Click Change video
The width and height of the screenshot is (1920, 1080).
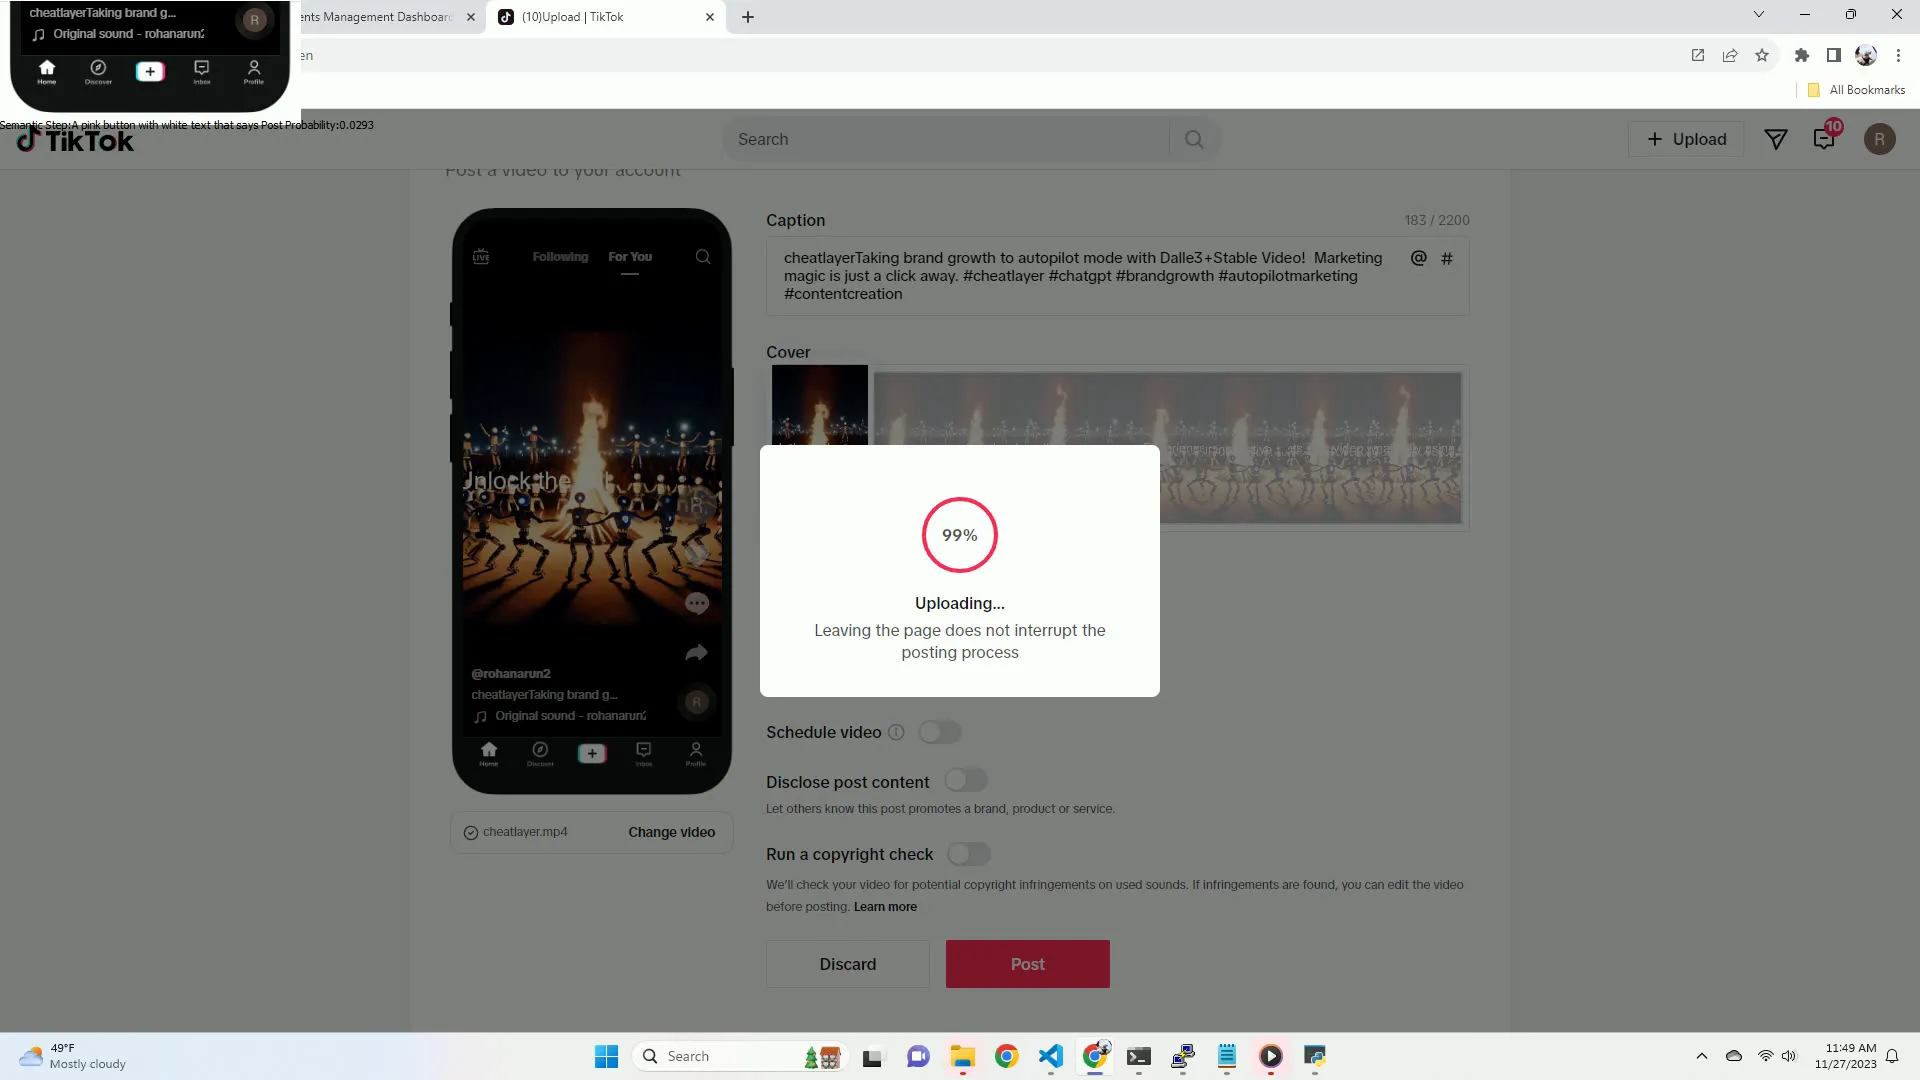(x=671, y=832)
